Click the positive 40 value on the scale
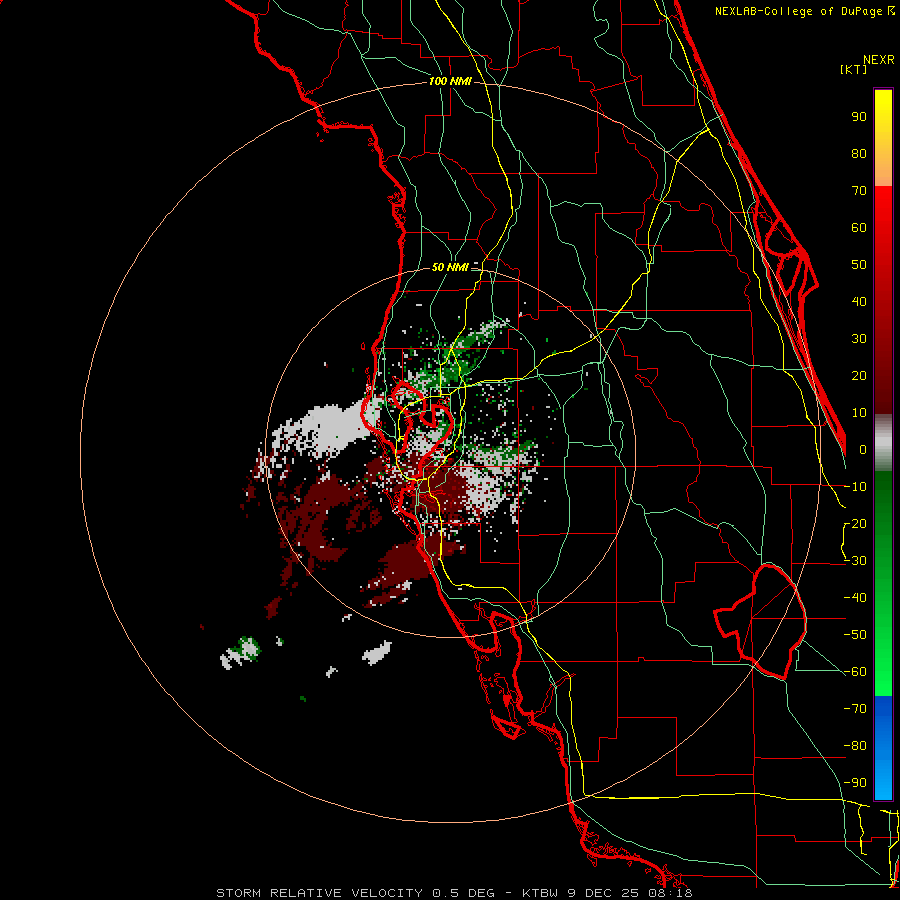This screenshot has width=900, height=900. tap(859, 301)
